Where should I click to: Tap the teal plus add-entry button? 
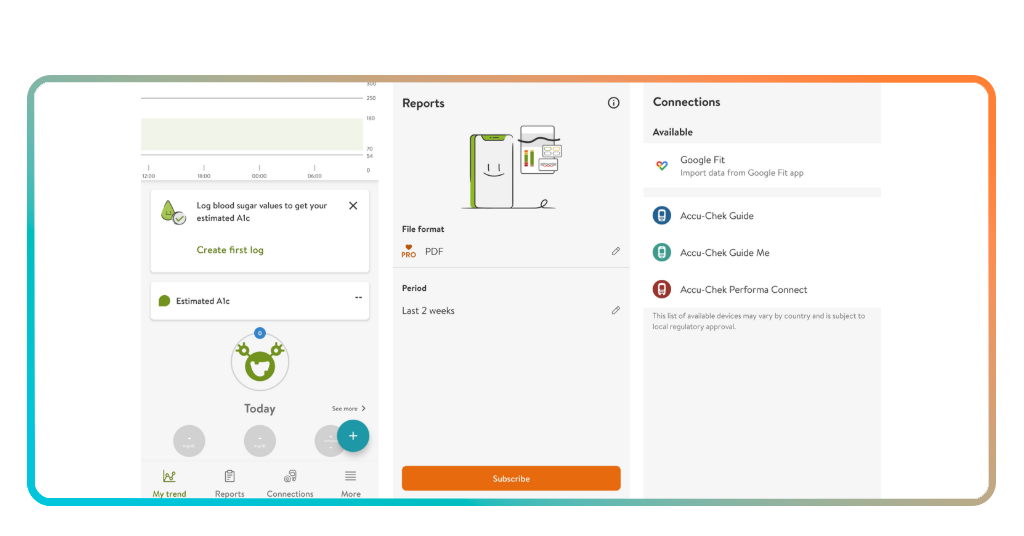353,436
